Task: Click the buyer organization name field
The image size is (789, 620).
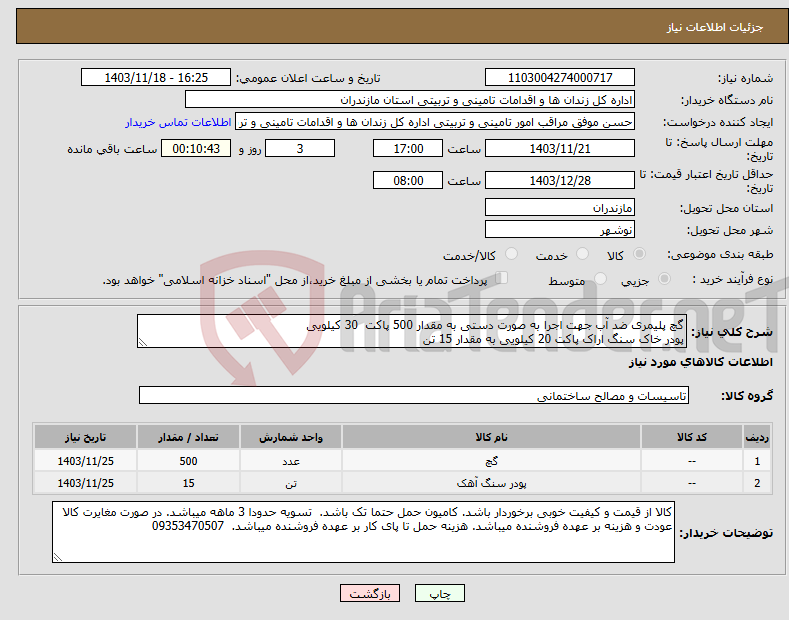Action: 410,100
